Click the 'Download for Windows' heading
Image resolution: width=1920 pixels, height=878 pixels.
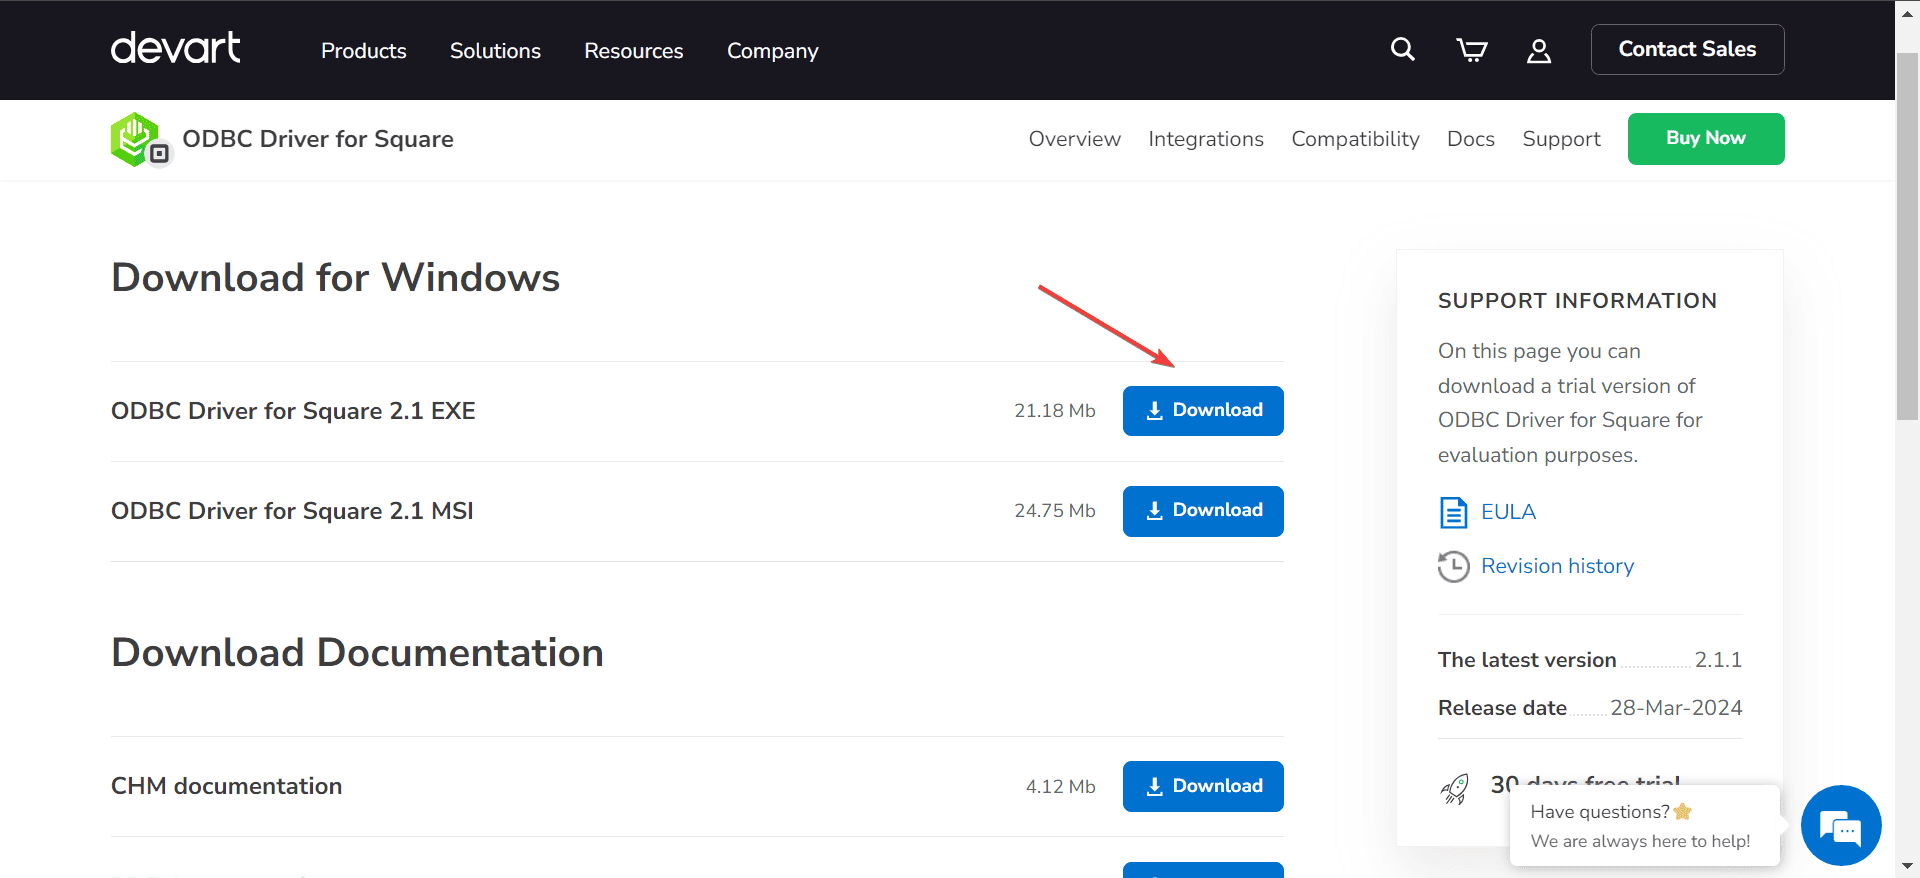click(x=336, y=278)
